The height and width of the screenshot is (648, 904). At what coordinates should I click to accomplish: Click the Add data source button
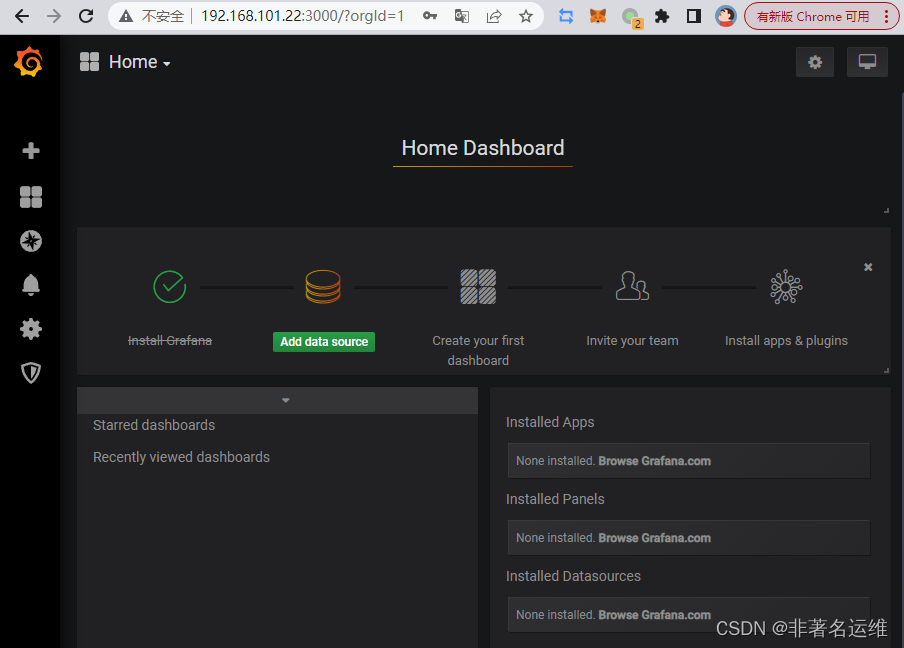tap(323, 342)
